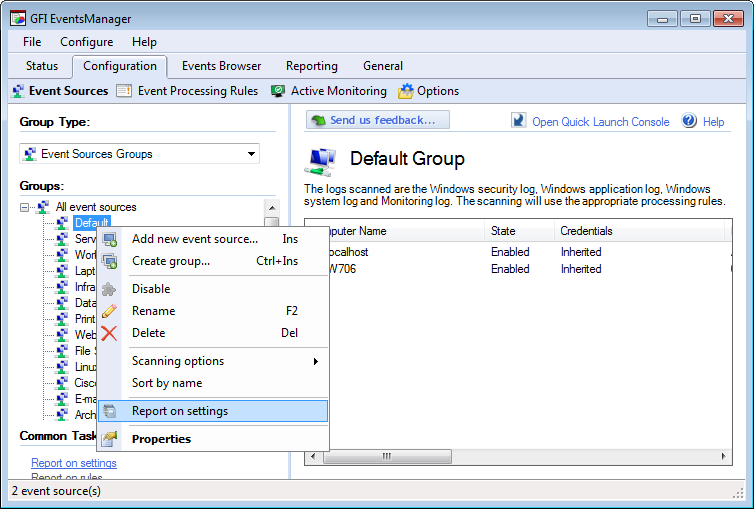Click the icon beside the Print group
754x509 pixels.
pyautogui.click(x=62, y=319)
